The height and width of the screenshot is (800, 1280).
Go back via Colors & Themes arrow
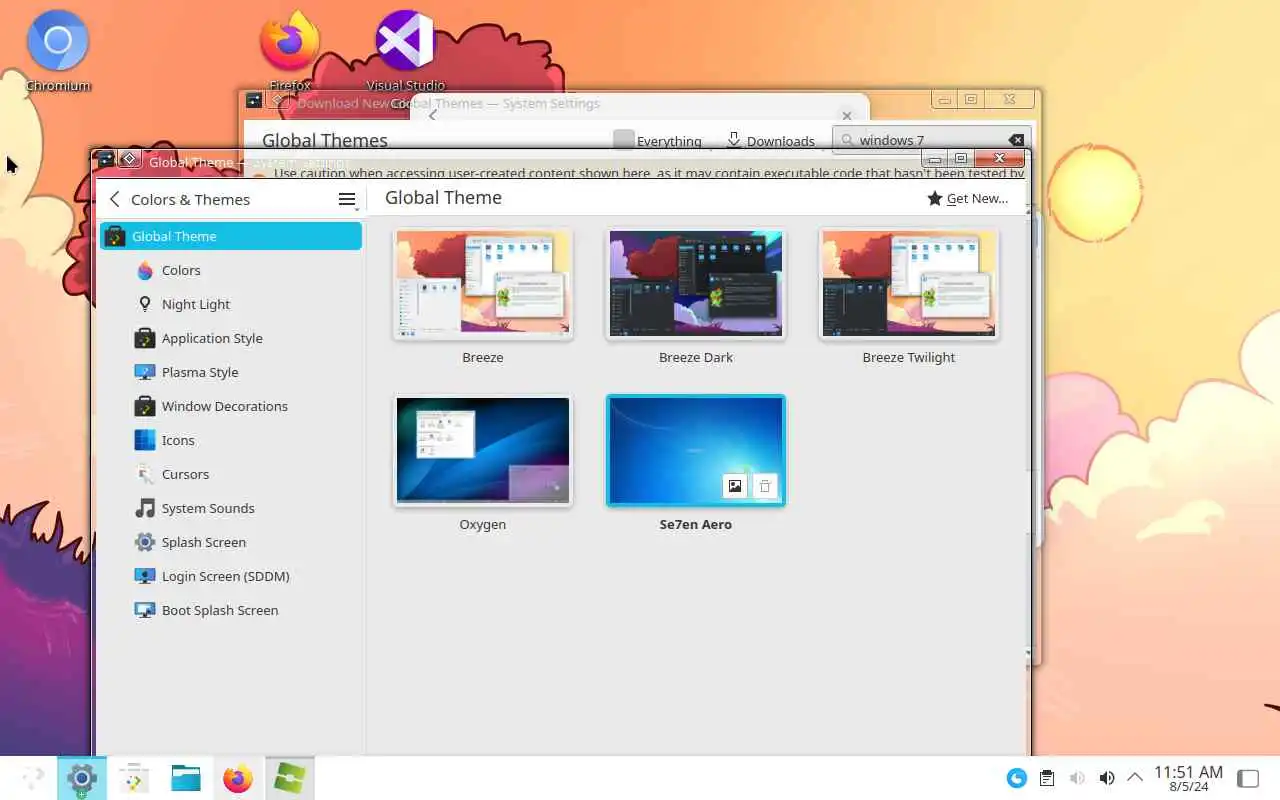115,199
